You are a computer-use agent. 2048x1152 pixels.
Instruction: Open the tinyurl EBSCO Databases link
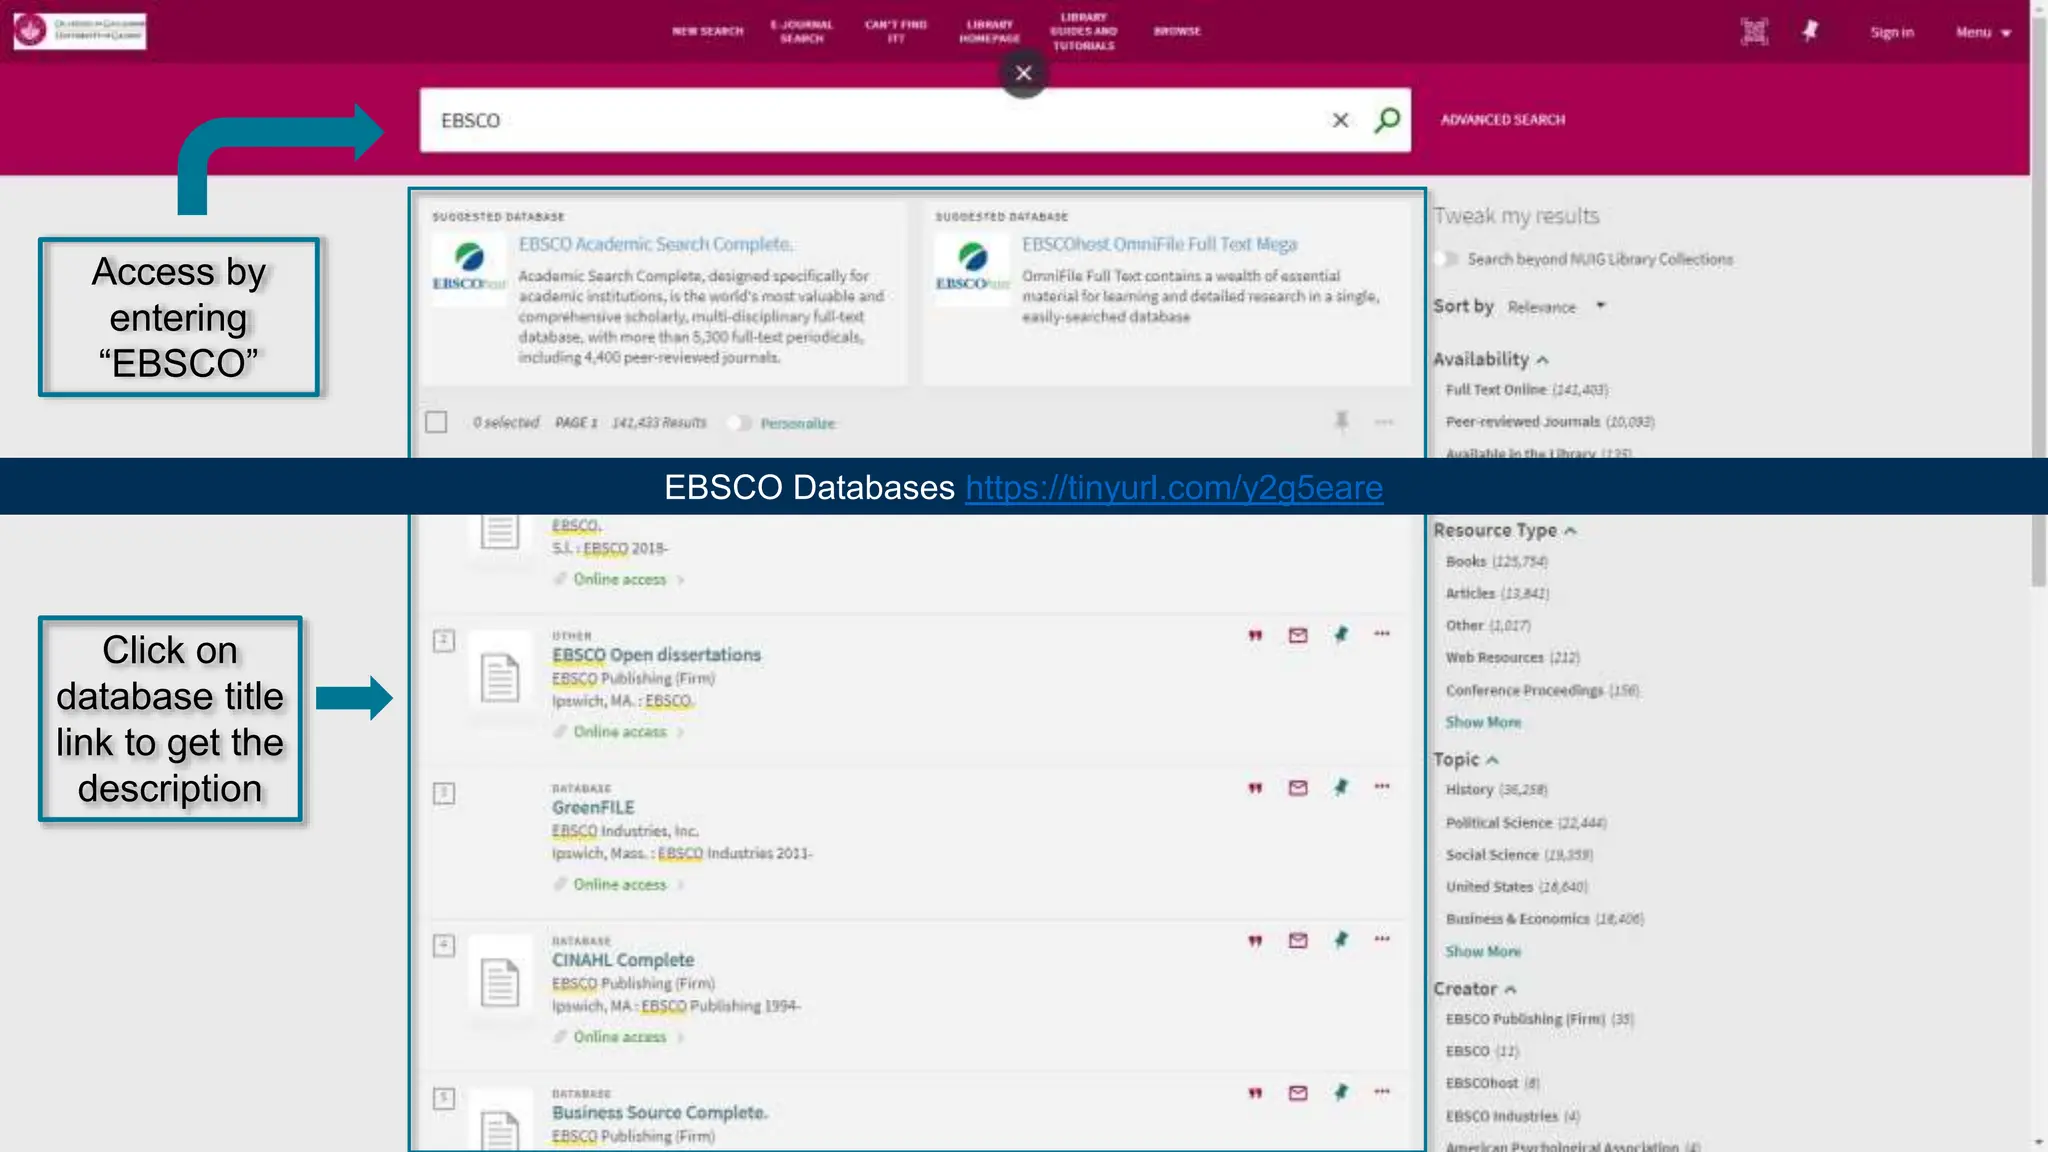1174,487
